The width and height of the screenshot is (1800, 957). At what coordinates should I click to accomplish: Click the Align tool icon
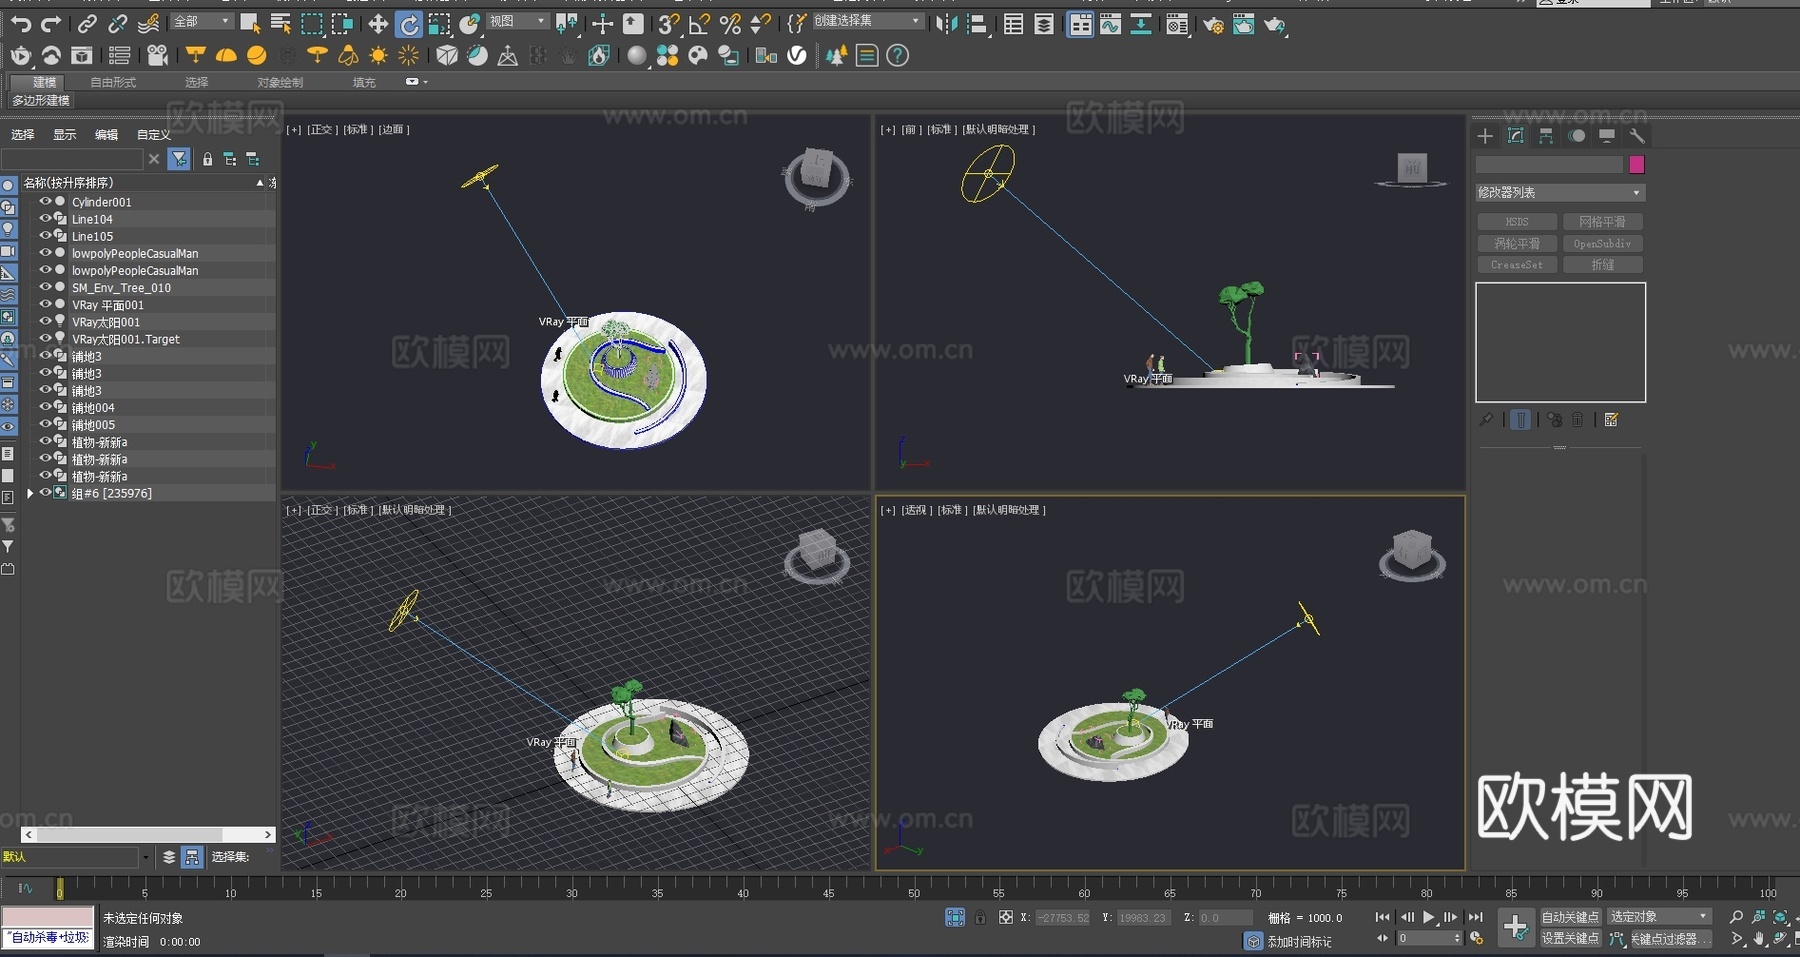coord(978,24)
